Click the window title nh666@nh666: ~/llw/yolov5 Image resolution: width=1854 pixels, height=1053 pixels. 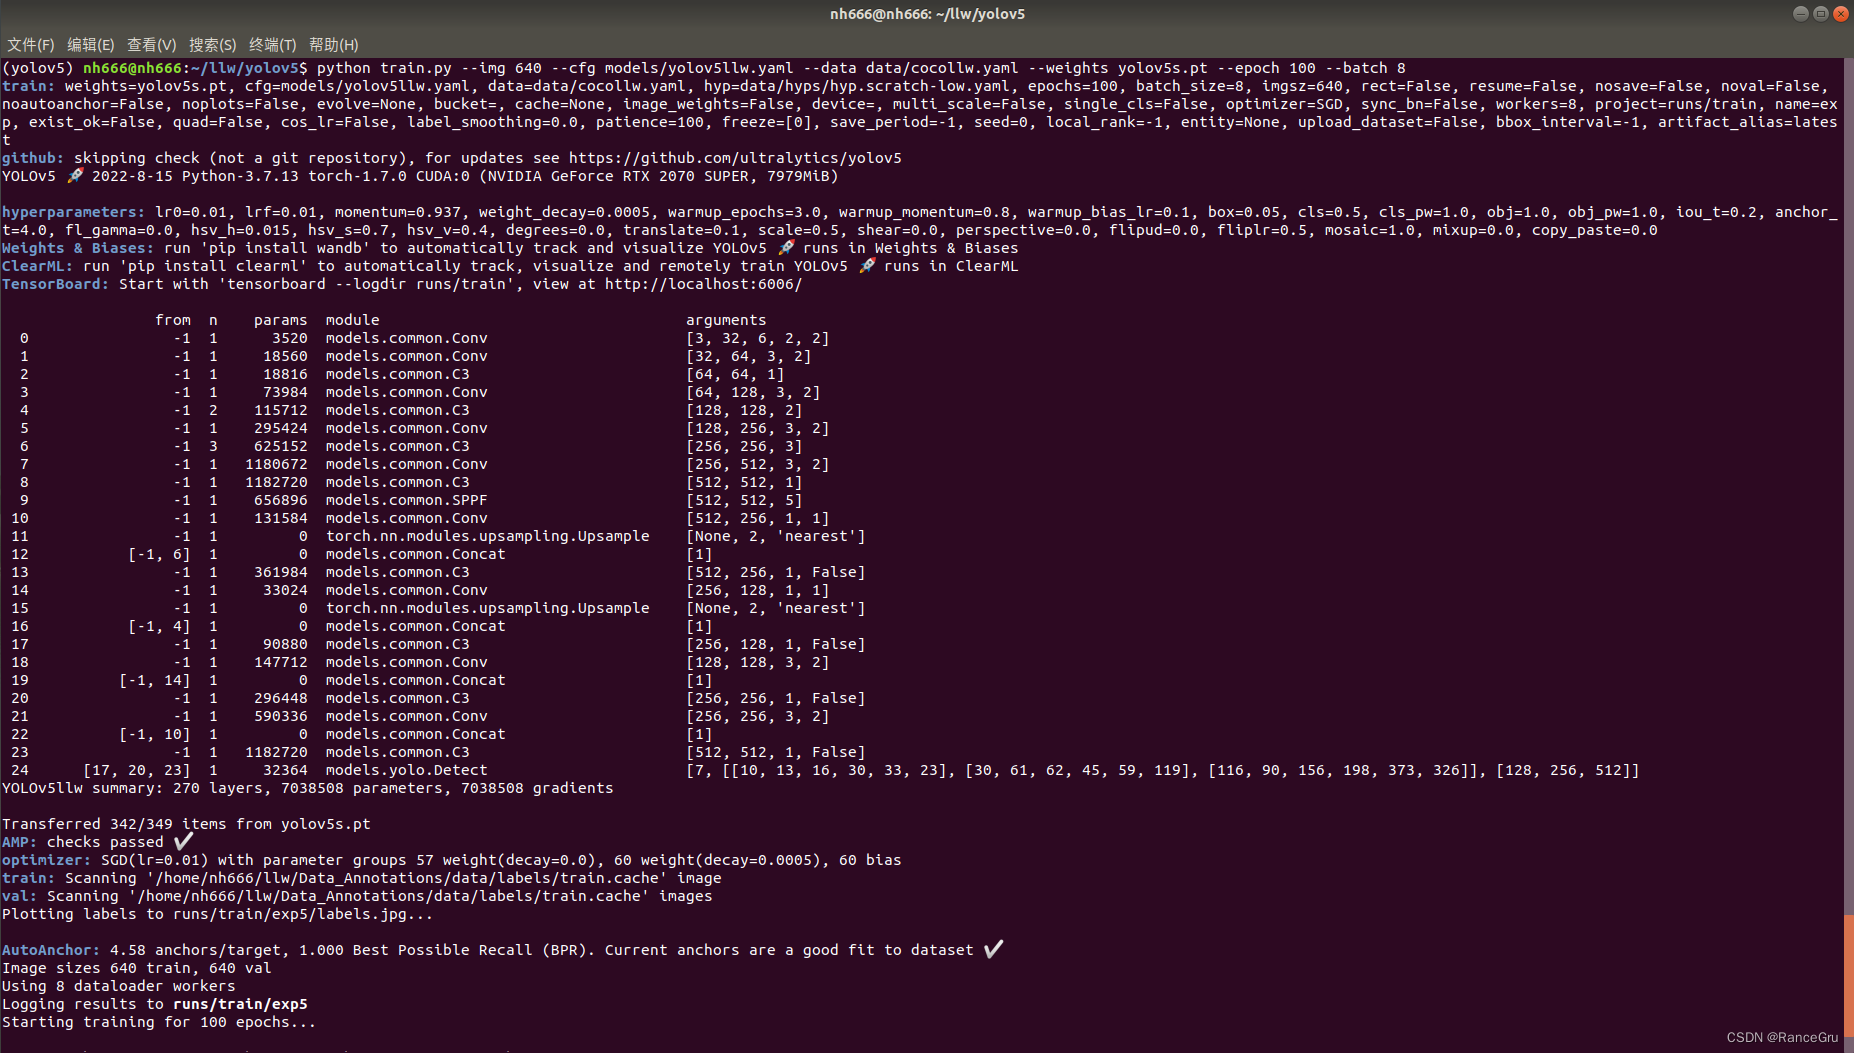(927, 14)
